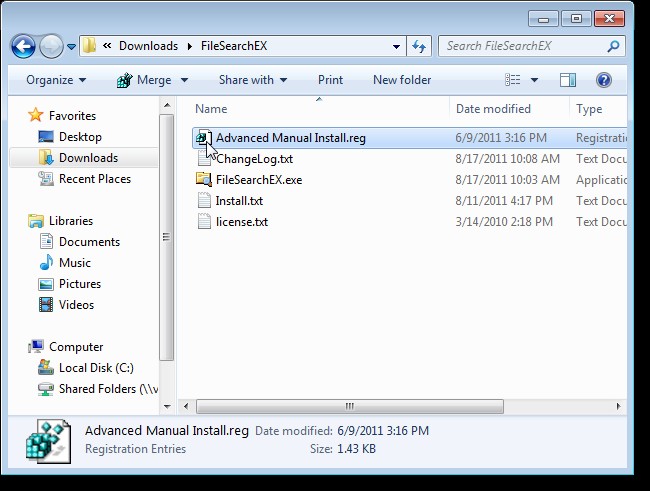Click the search magnifier icon
Screen dimensions: 650x491
613,46
